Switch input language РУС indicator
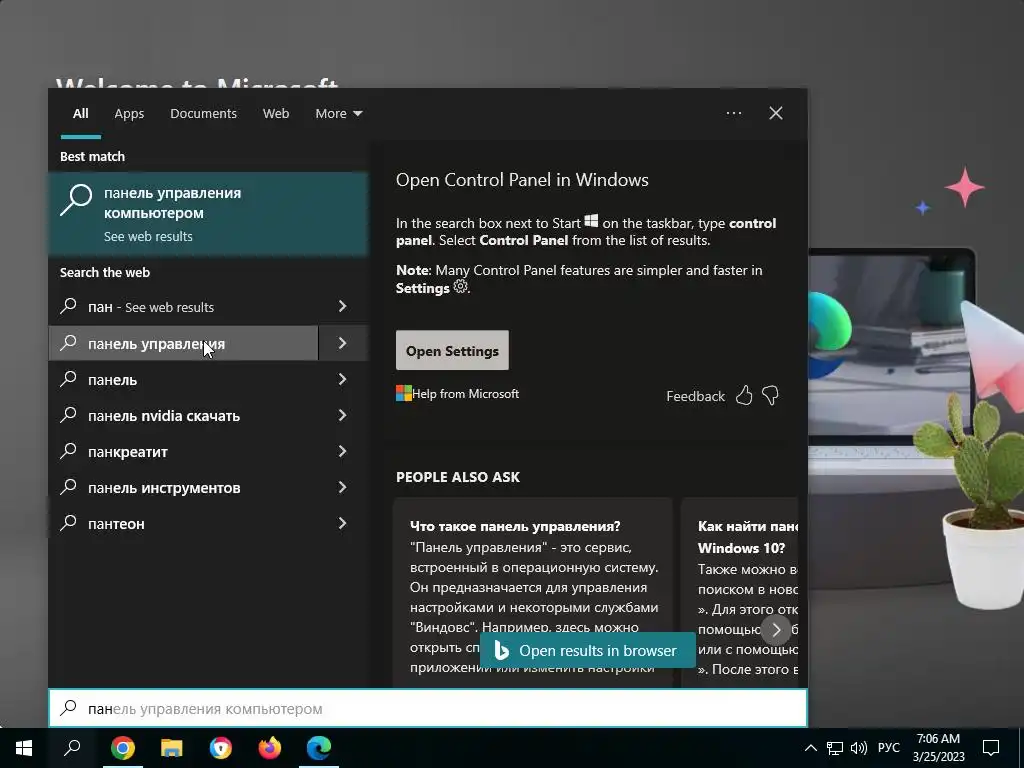The image size is (1024, 768). point(888,748)
